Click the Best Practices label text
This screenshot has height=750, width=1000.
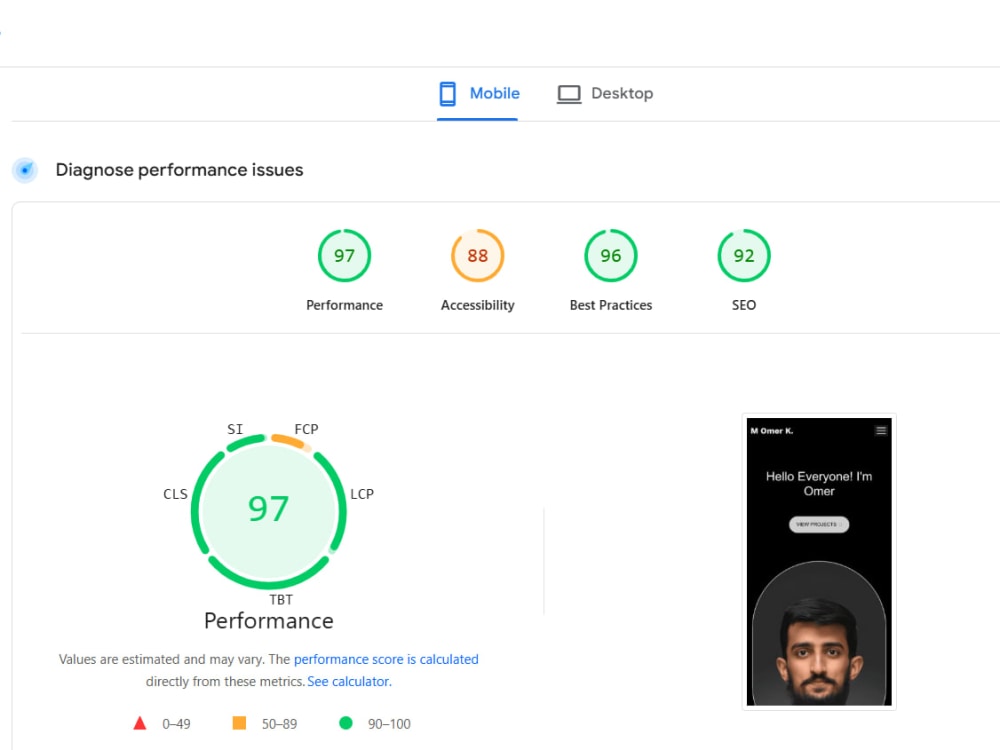tap(611, 305)
